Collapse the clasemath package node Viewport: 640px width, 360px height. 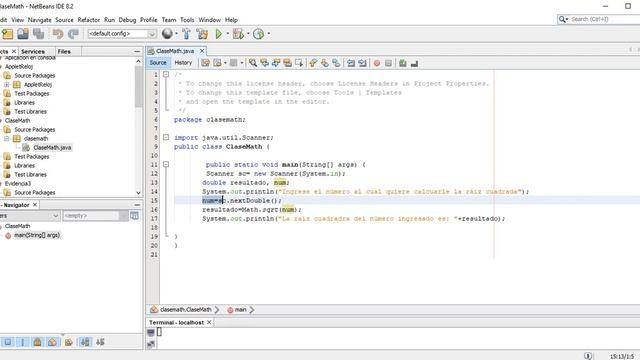pos(7,138)
